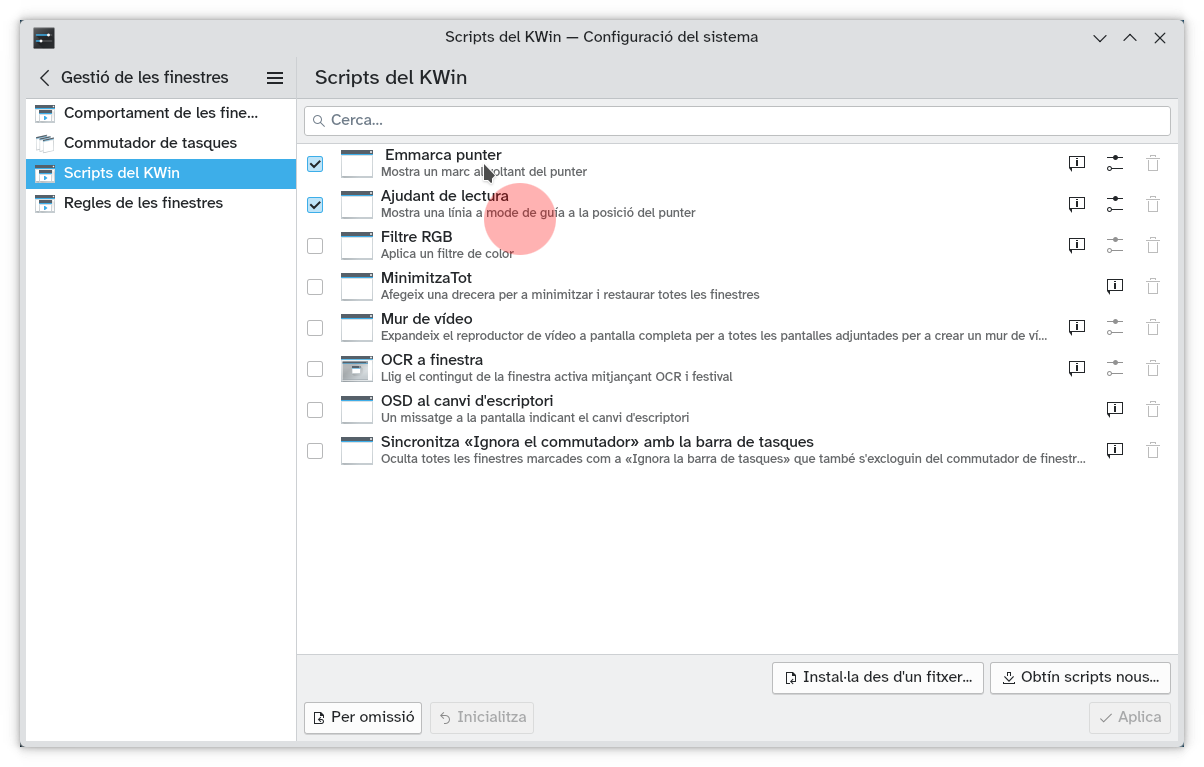
Task: Show info for MinimitzaTot script
Action: 1115,286
